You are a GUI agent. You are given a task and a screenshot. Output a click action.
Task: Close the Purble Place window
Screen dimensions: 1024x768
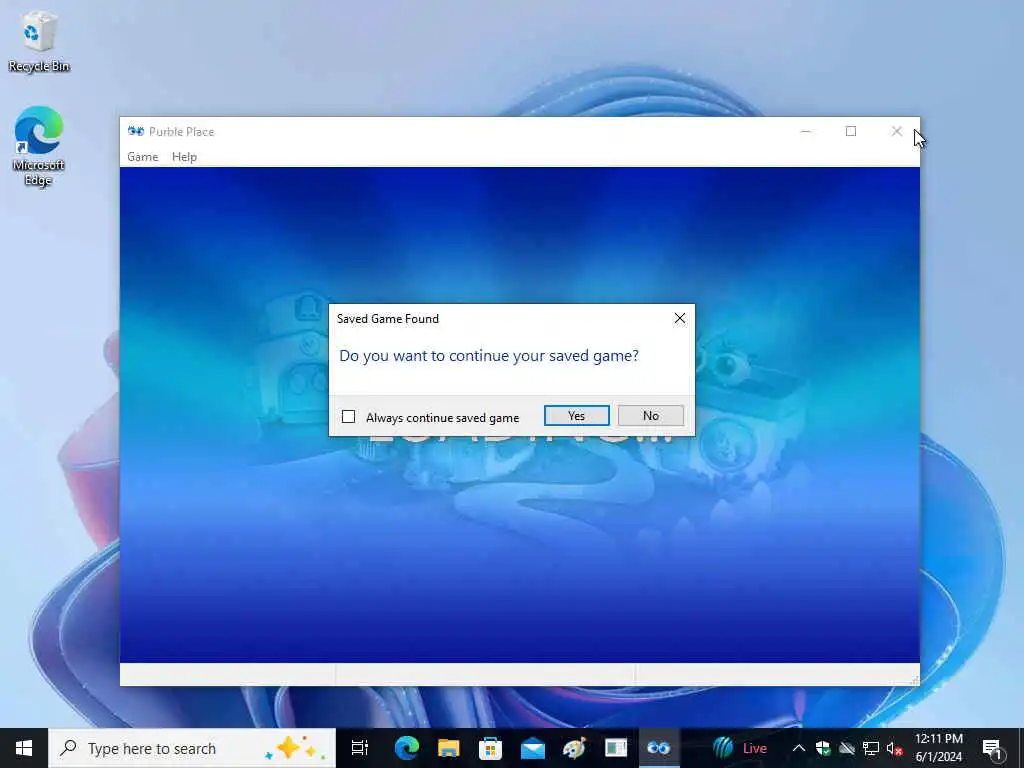click(x=897, y=131)
